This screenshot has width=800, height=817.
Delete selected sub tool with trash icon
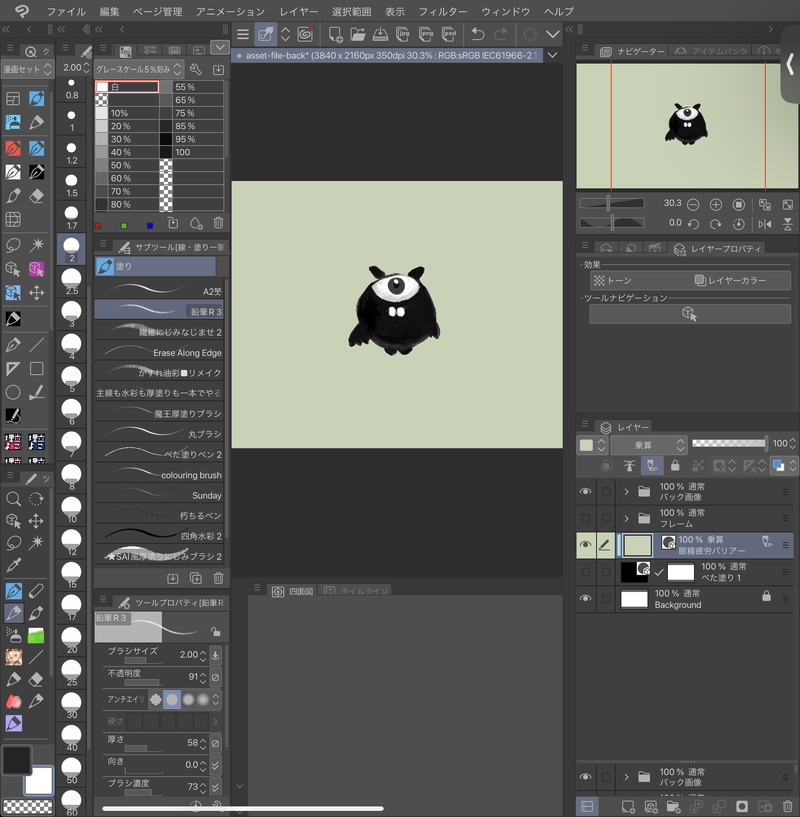218,578
